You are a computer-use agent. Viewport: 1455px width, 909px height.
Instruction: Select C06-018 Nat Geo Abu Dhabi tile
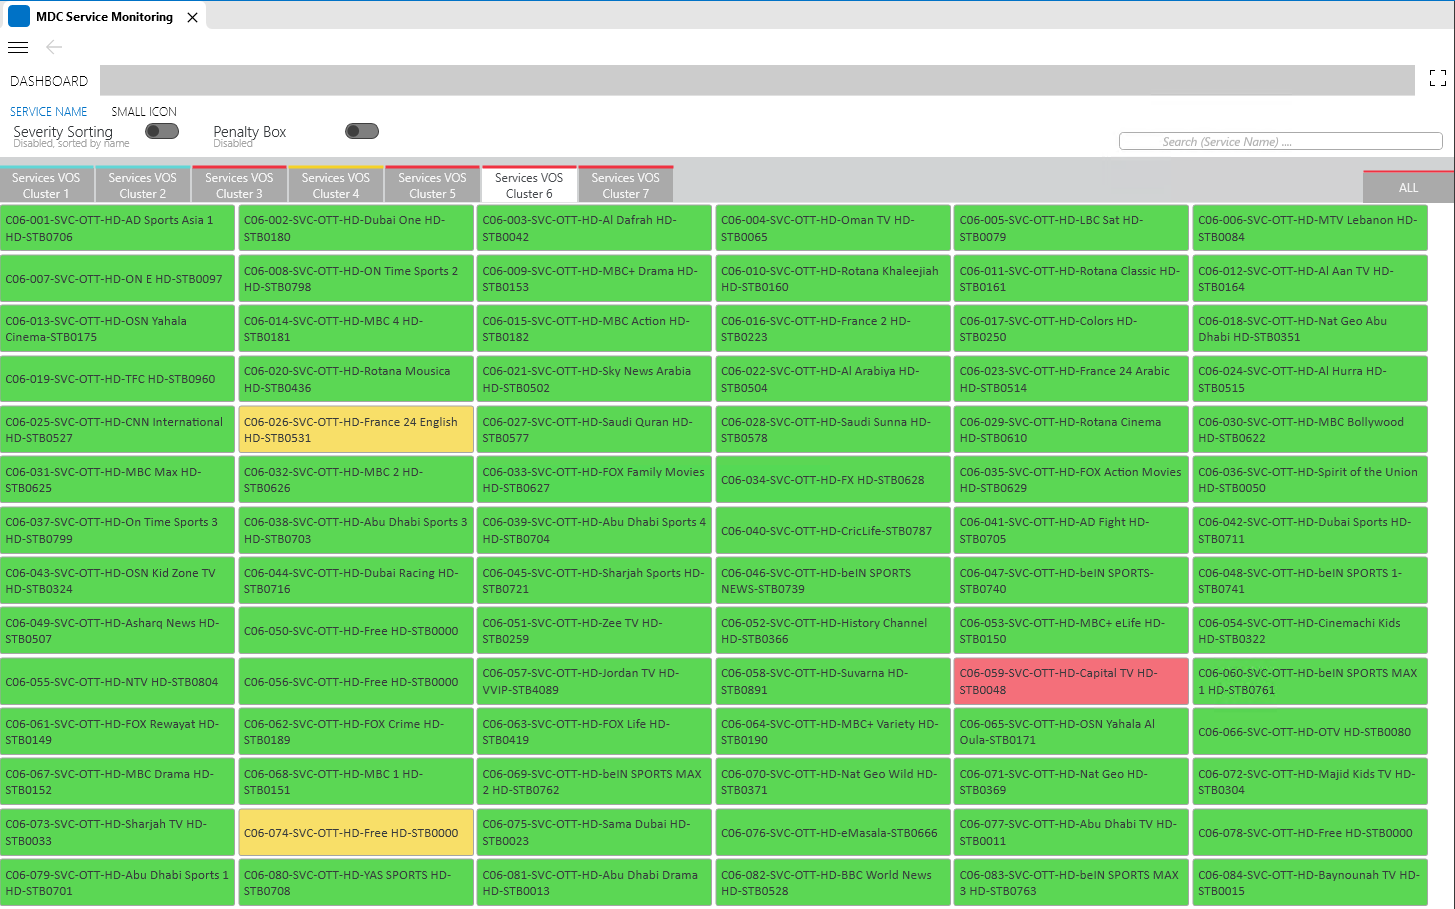pyautogui.click(x=1310, y=328)
